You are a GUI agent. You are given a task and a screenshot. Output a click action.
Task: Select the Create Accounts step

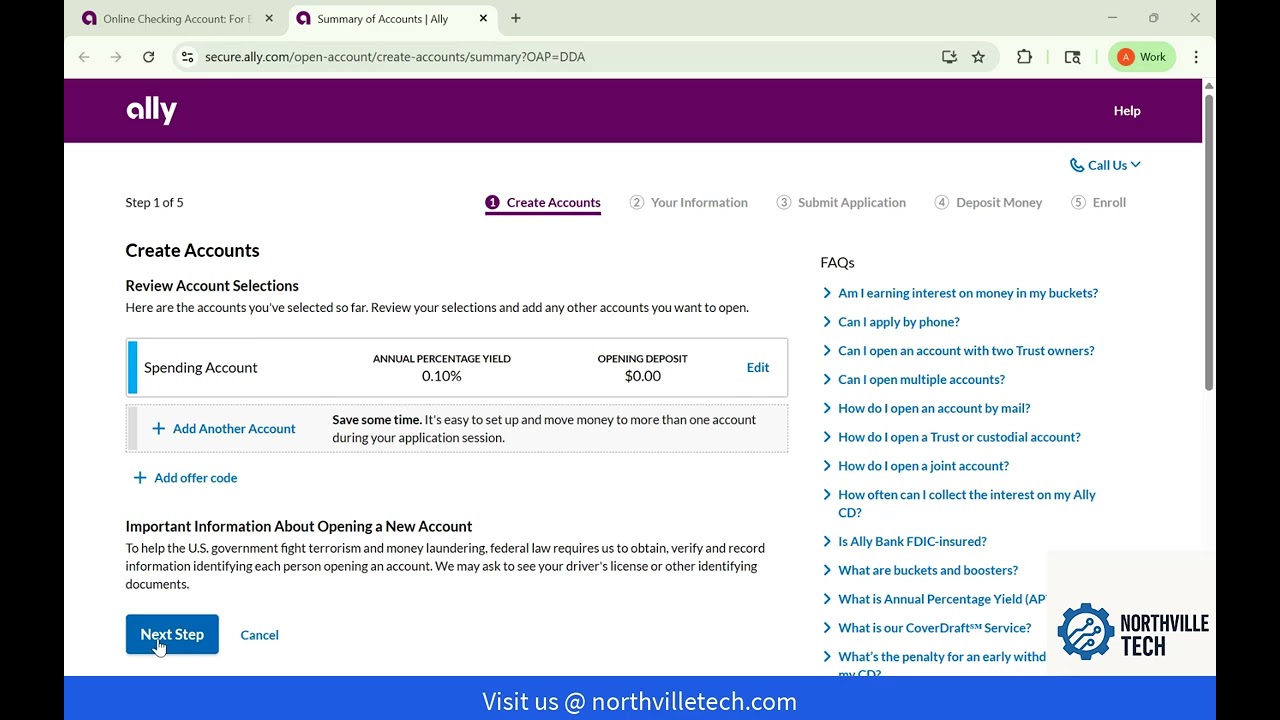(x=543, y=203)
